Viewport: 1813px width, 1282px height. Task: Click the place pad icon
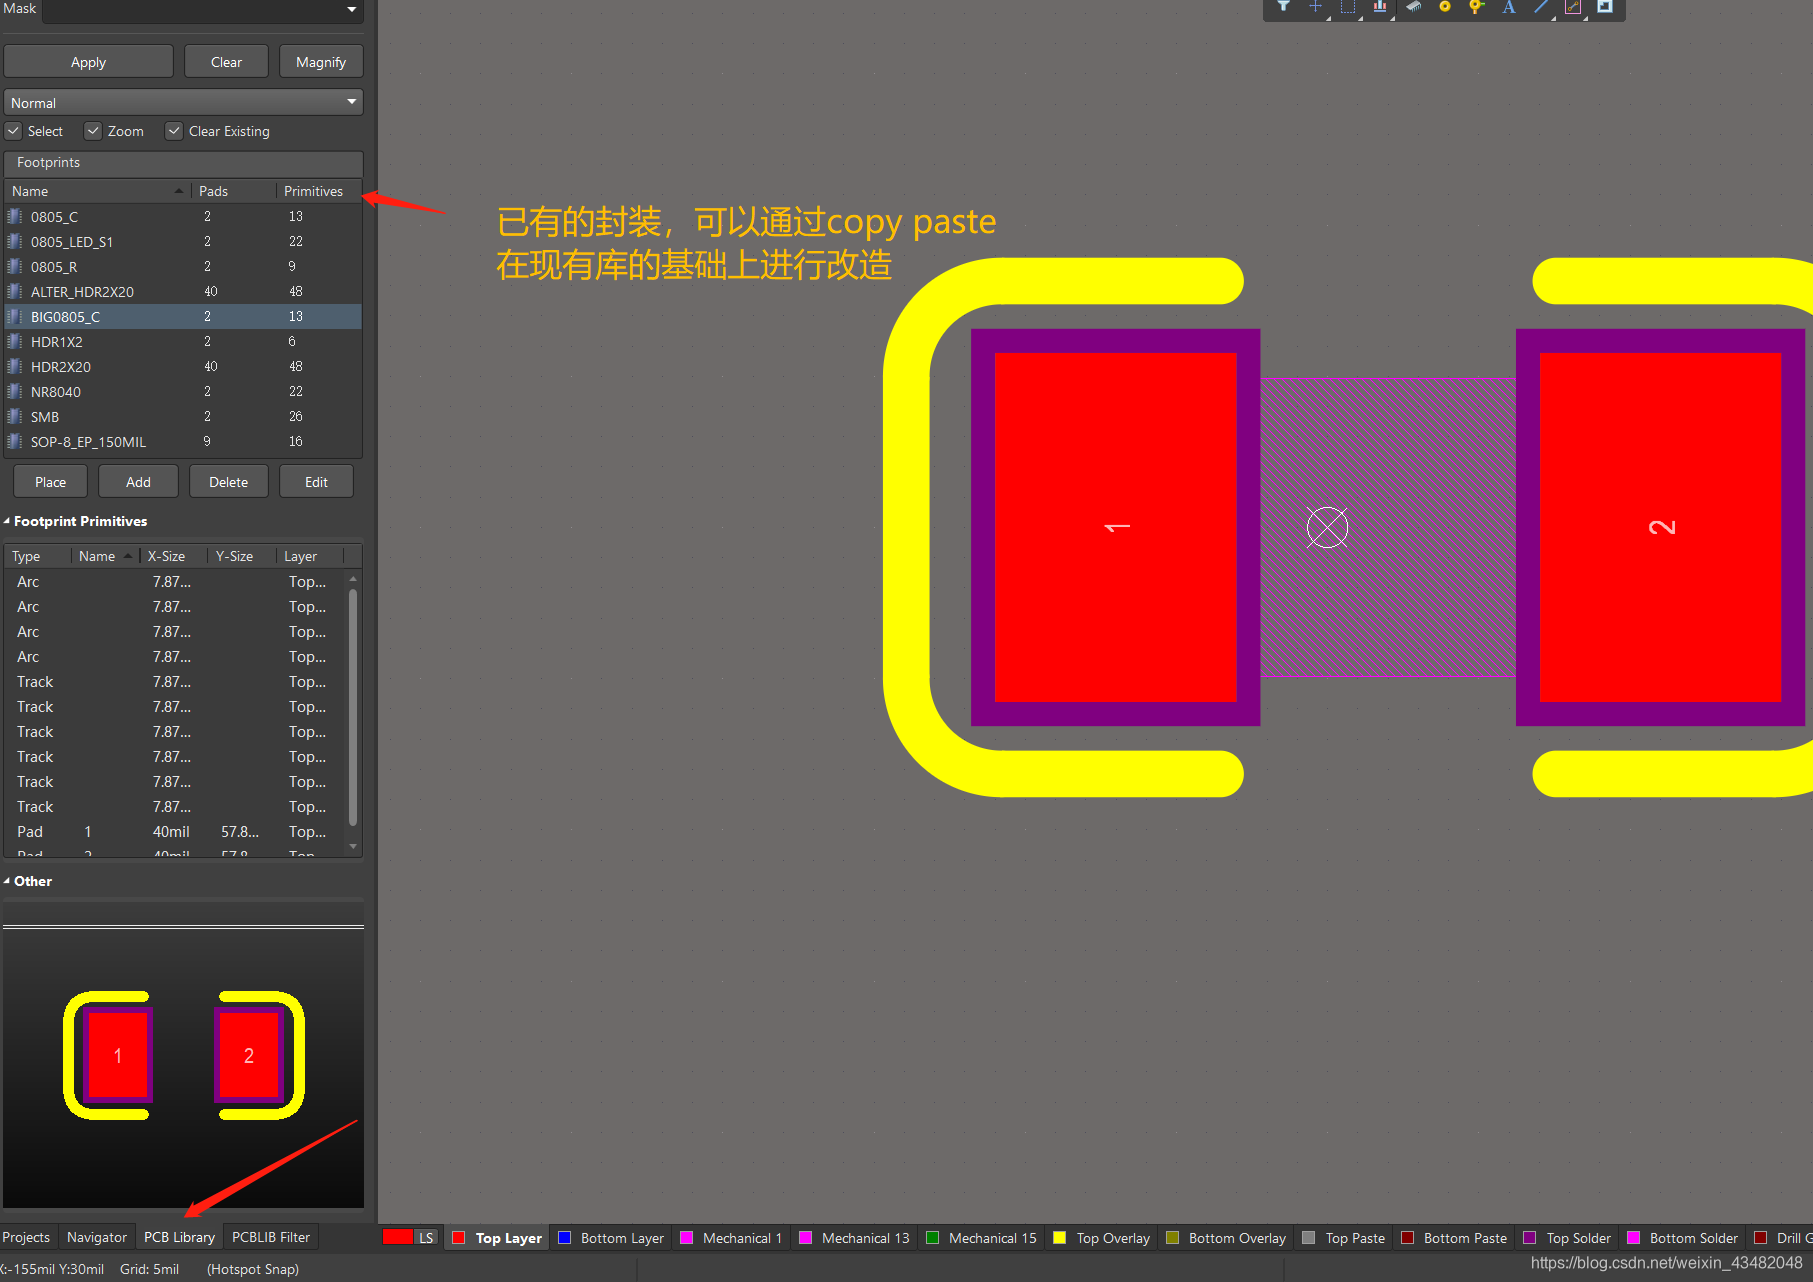(x=1444, y=7)
